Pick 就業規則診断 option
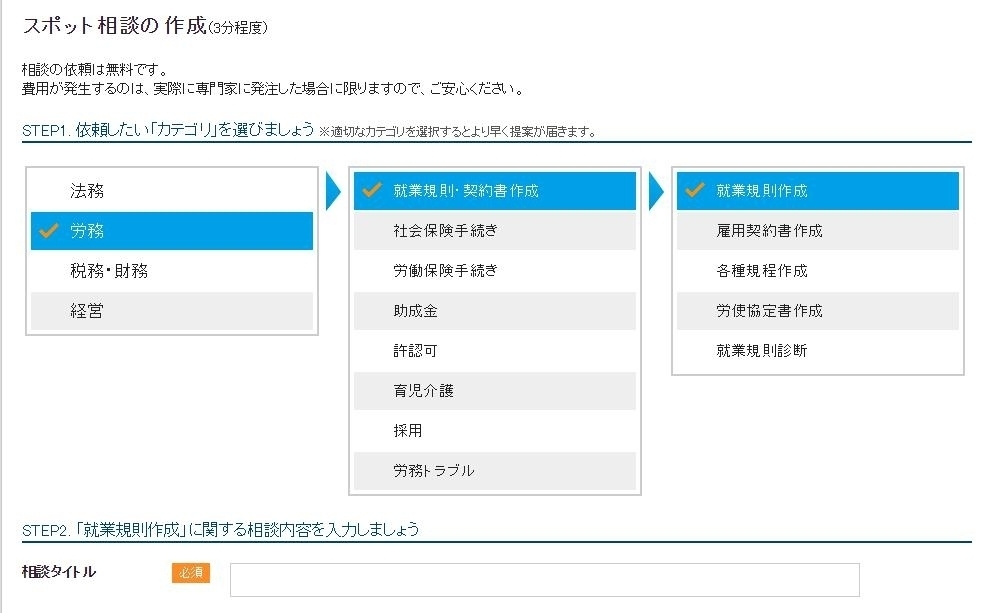This screenshot has height=613, width=982. [x=818, y=351]
